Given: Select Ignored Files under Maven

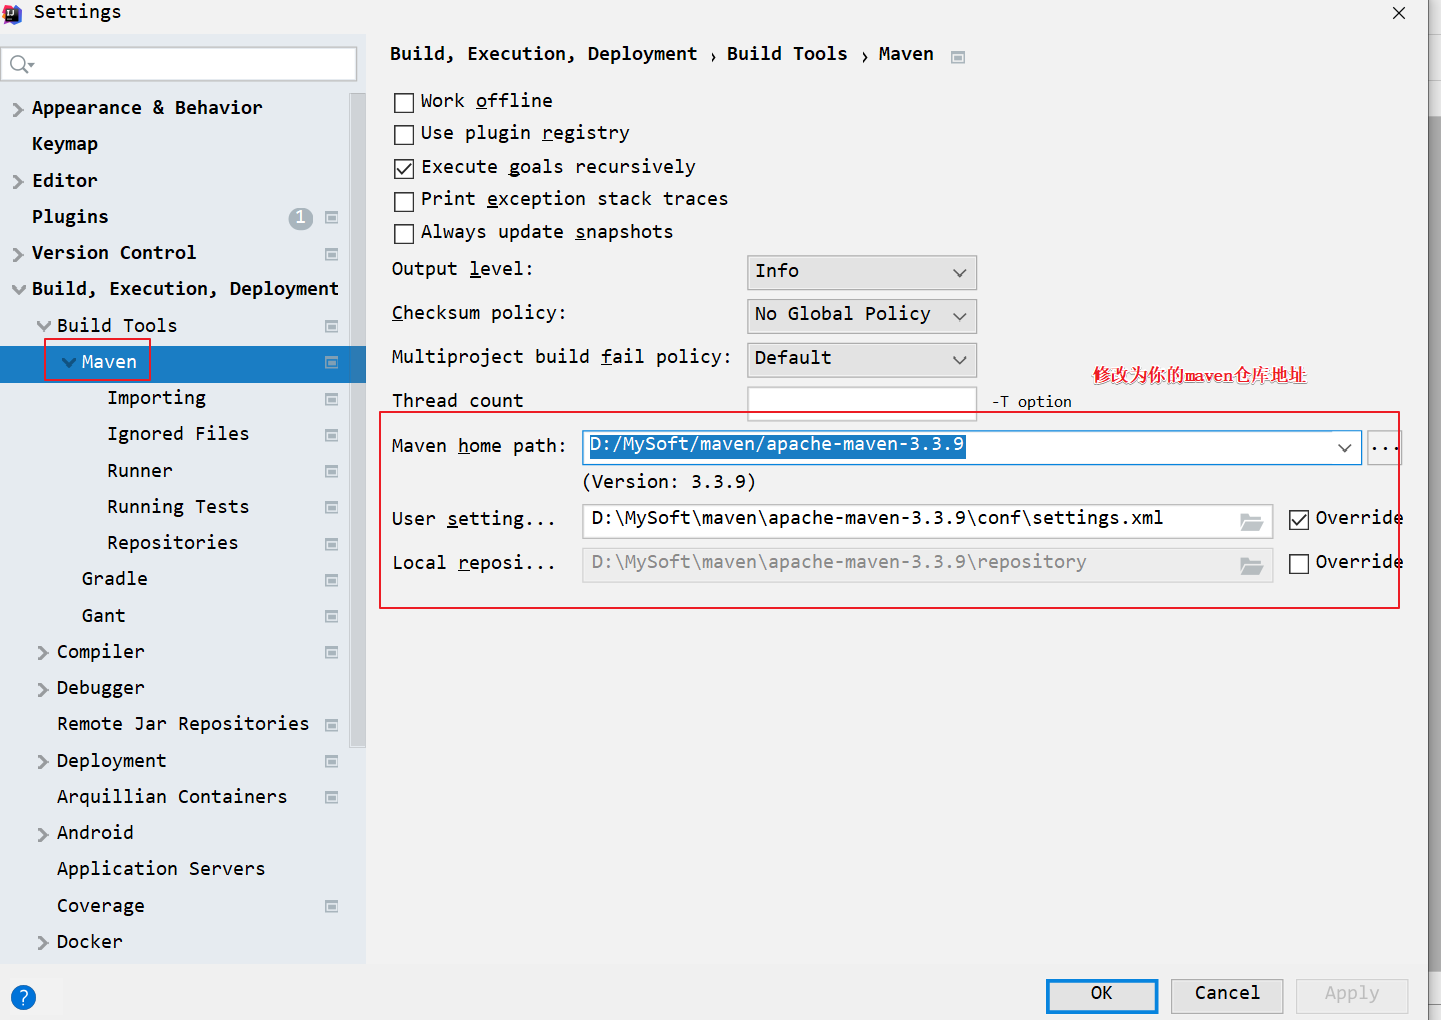Looking at the screenshot, I should click(178, 434).
